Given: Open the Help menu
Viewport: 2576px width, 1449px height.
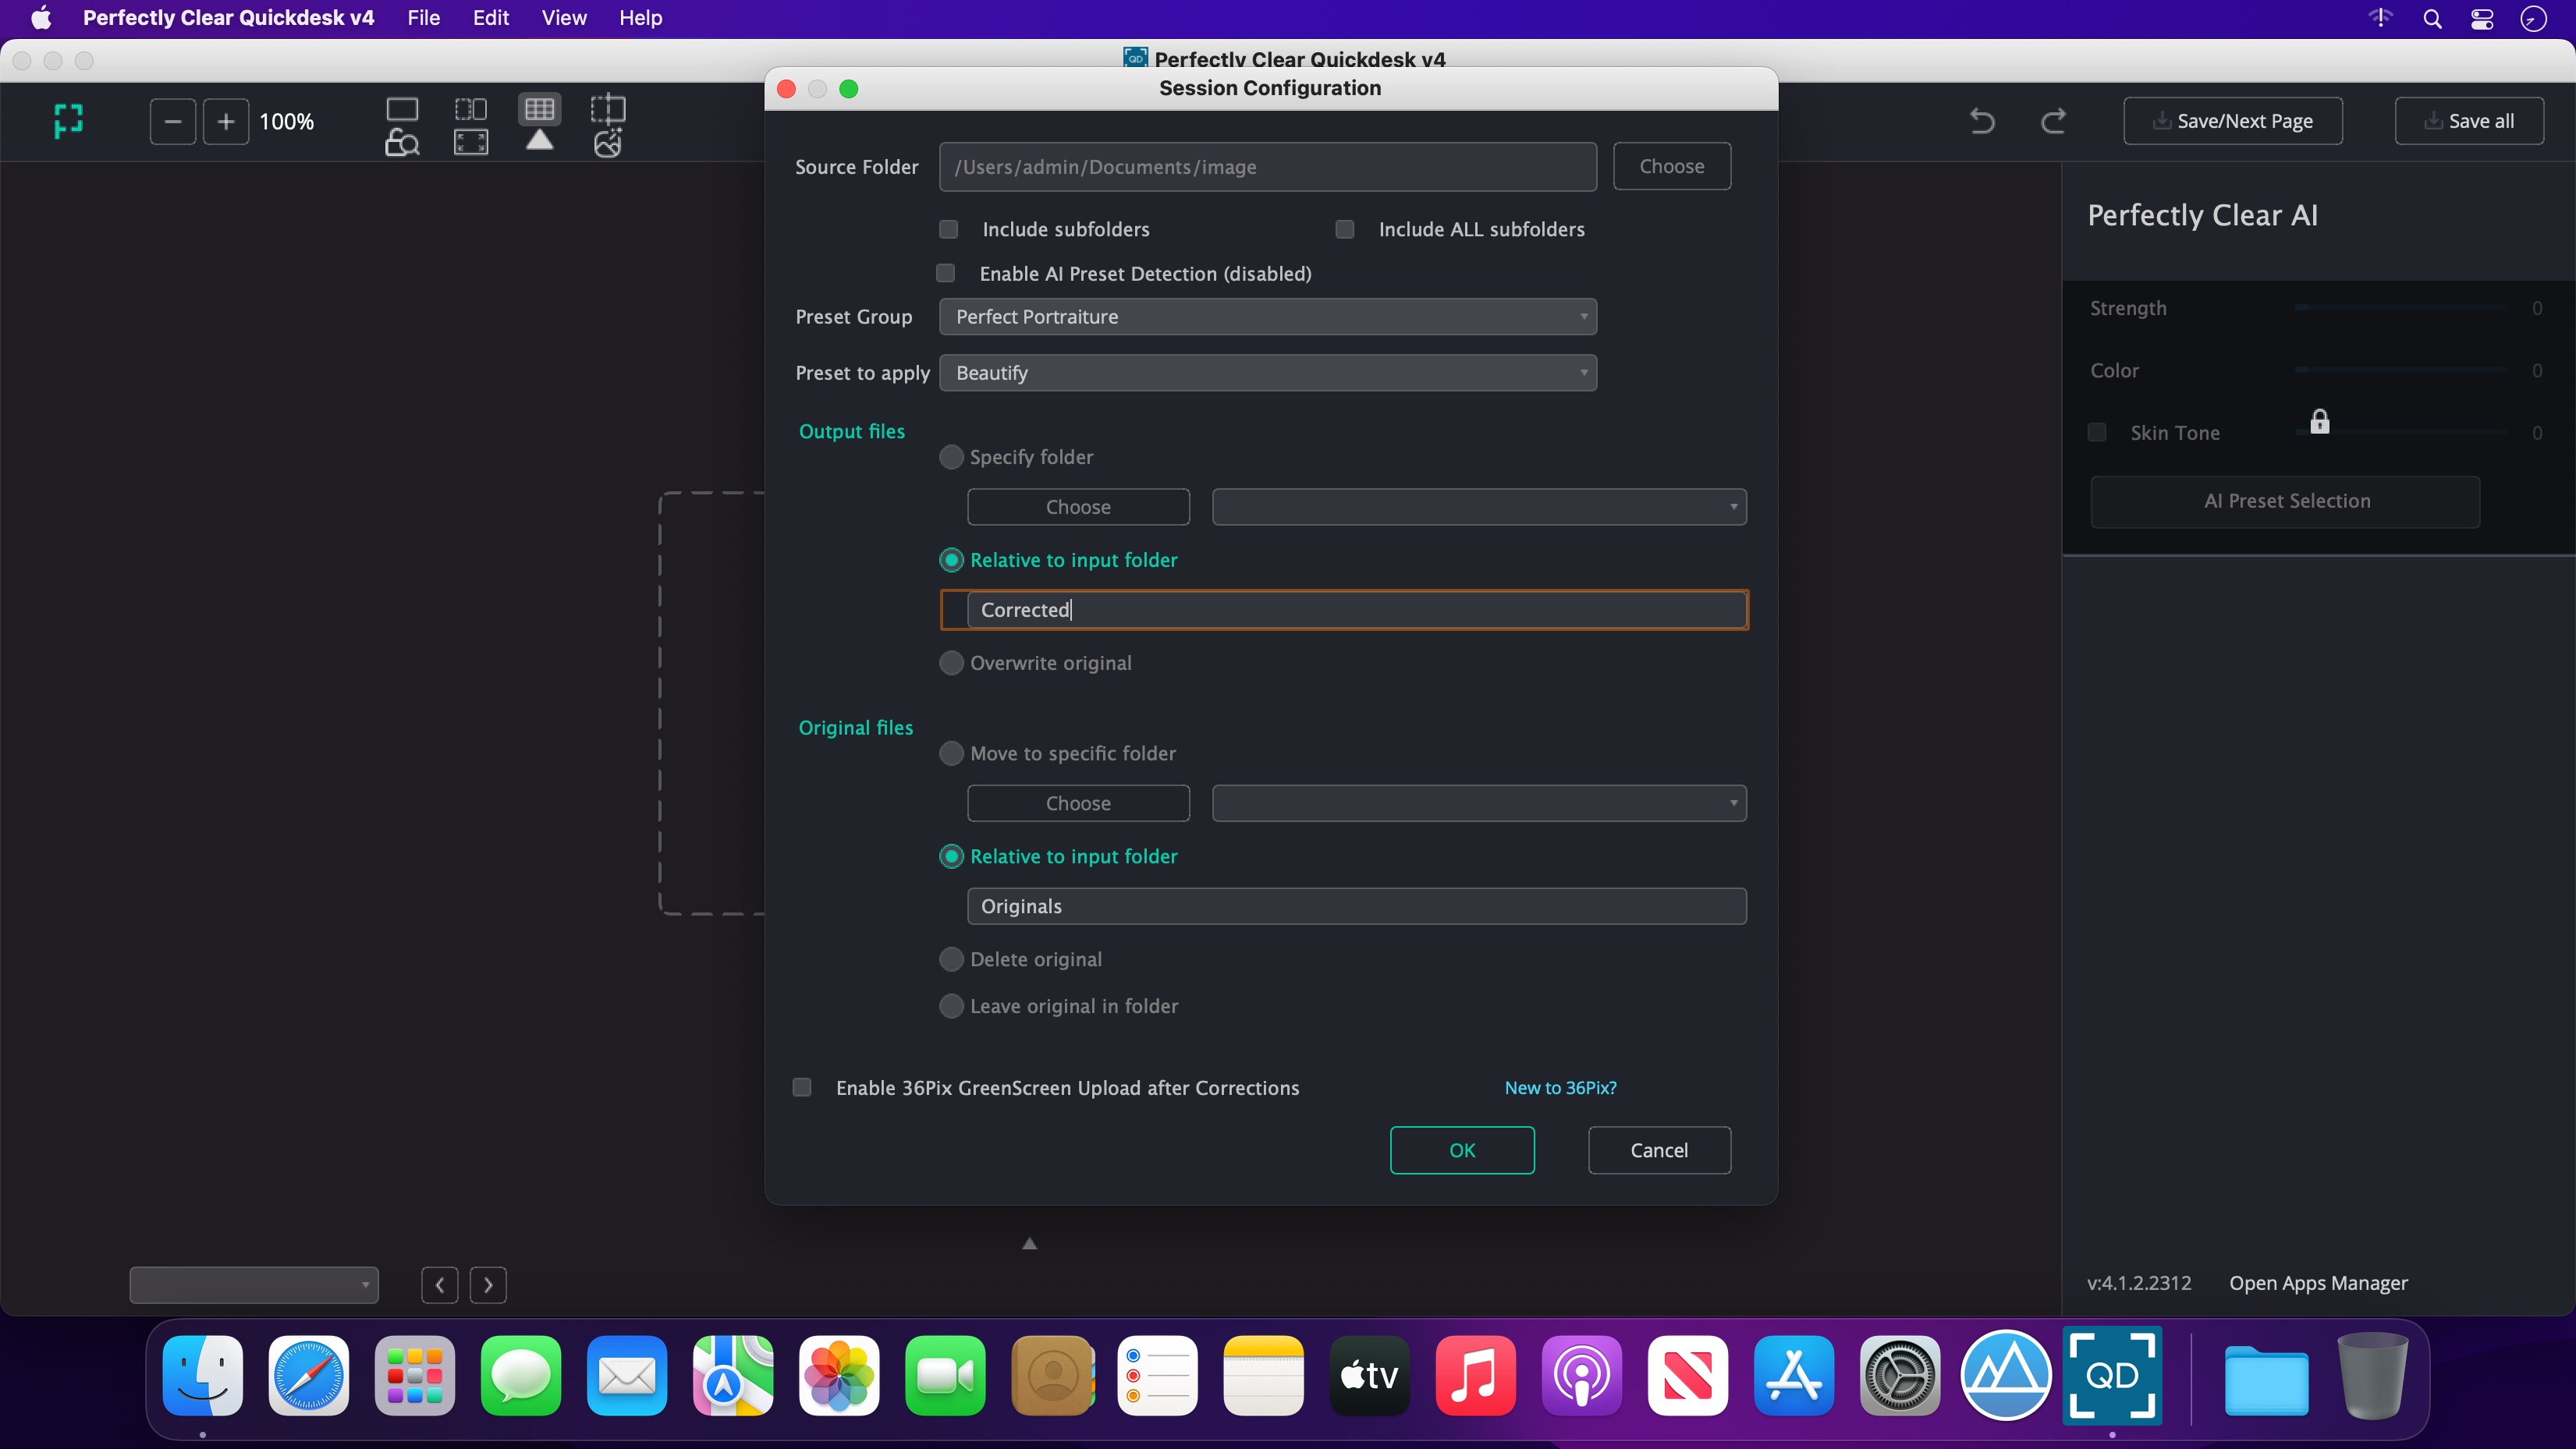Looking at the screenshot, I should click(641, 19).
